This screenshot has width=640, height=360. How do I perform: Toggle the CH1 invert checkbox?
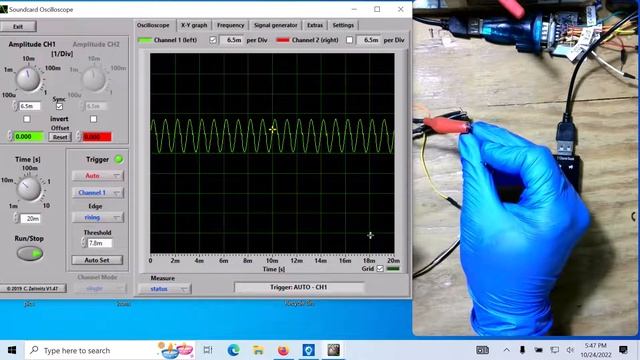tap(27, 119)
